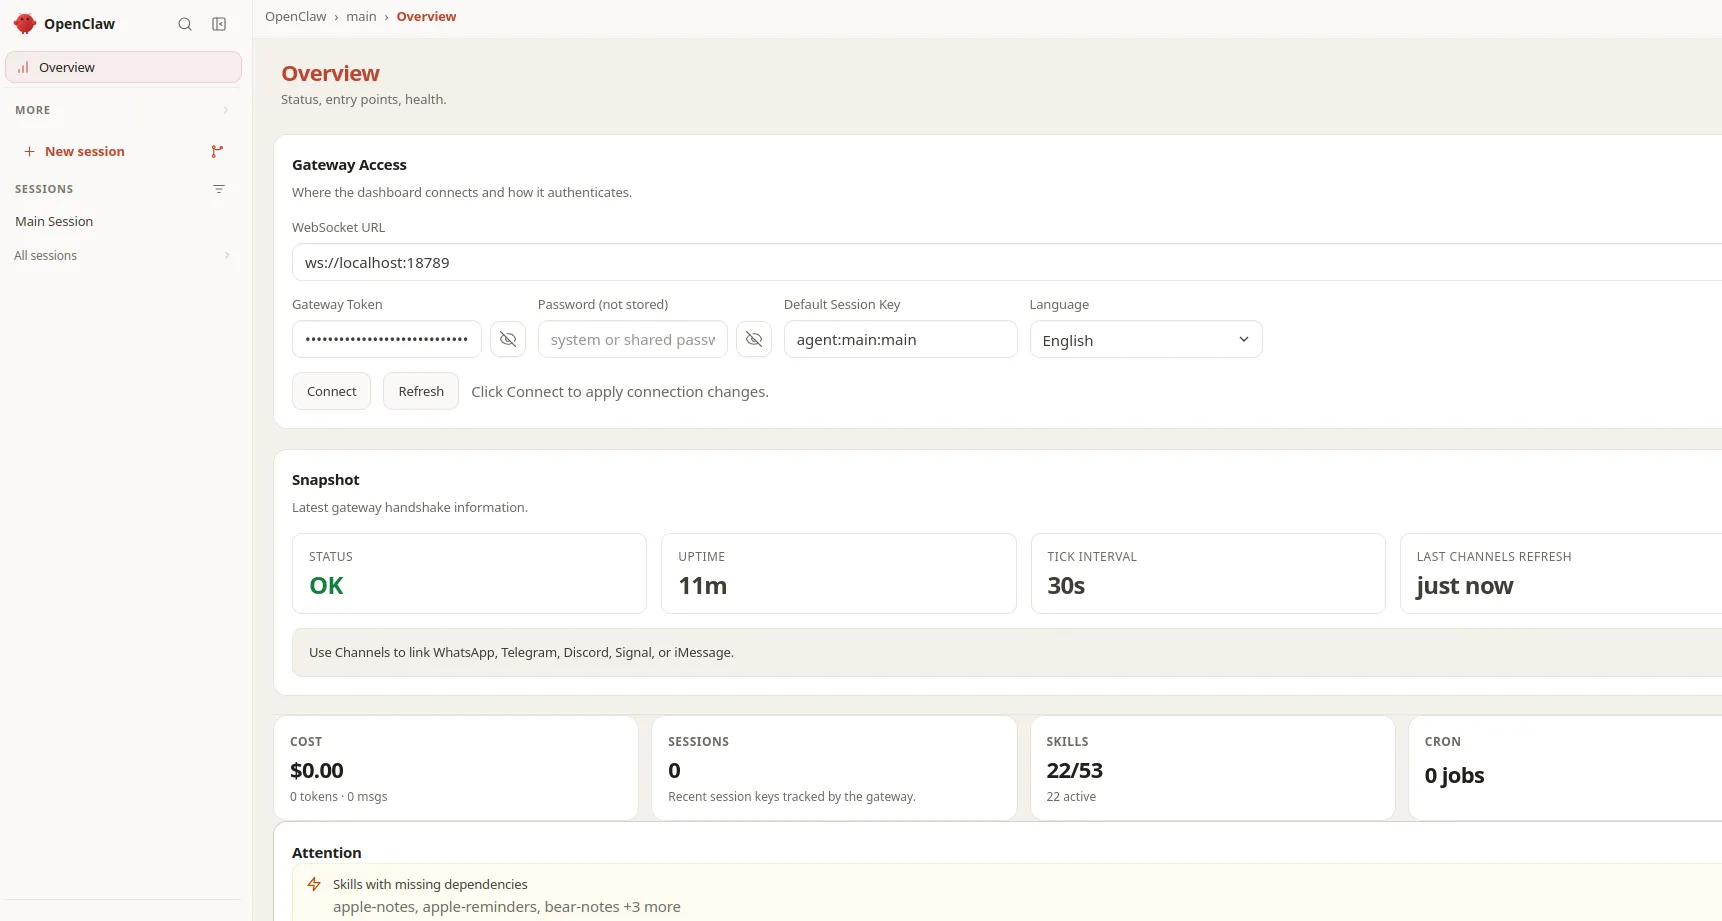Click main breadcrumb link
The image size is (1722, 921).
(x=361, y=17)
